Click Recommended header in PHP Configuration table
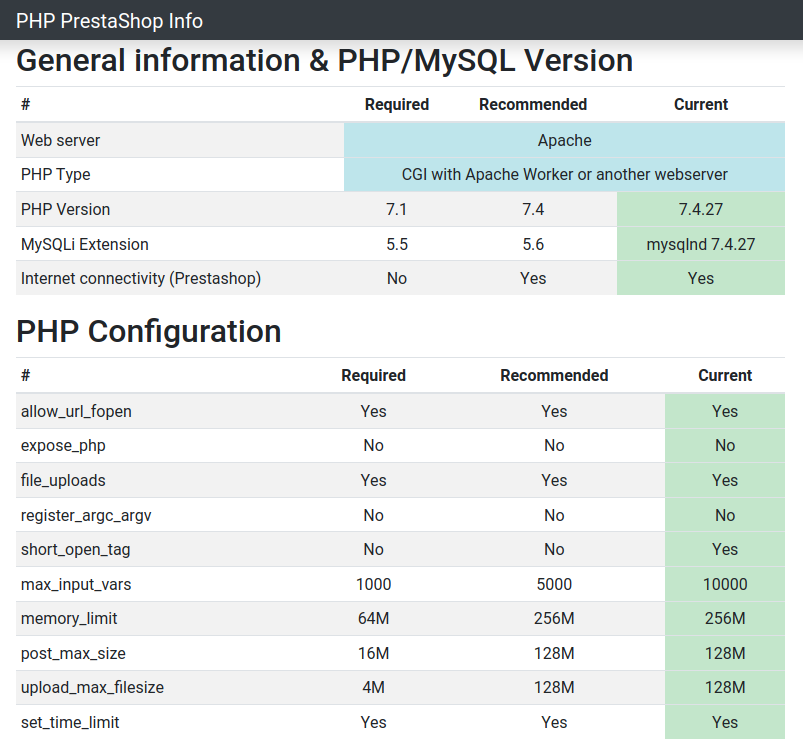Image resolution: width=803 pixels, height=755 pixels. (x=554, y=375)
